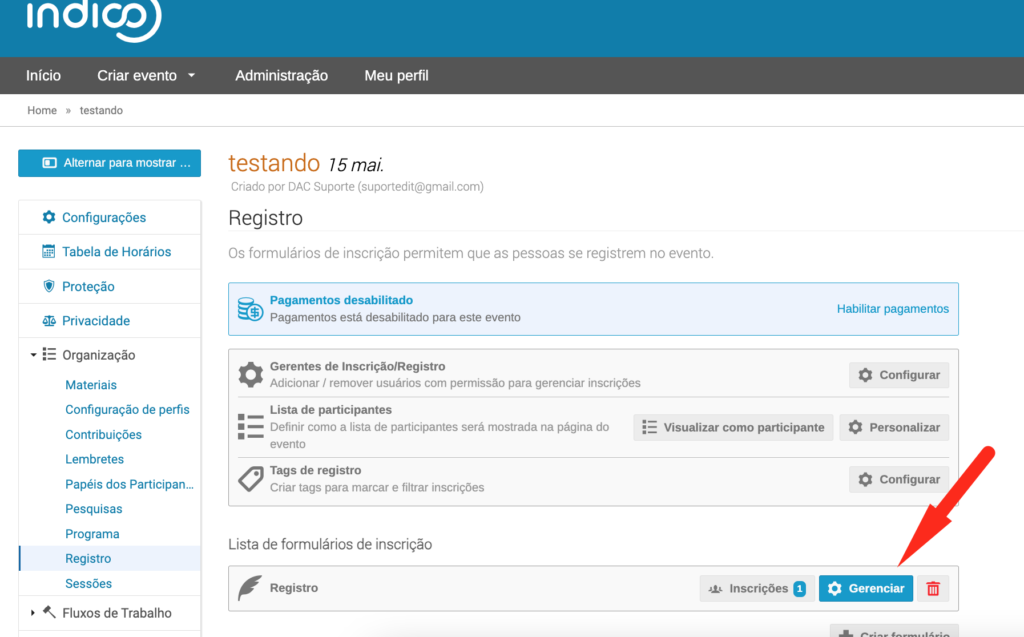Screen dimensions: 1024x637
Task: Expand the Fluxos de Trabalho section arrow
Action: tap(33, 613)
